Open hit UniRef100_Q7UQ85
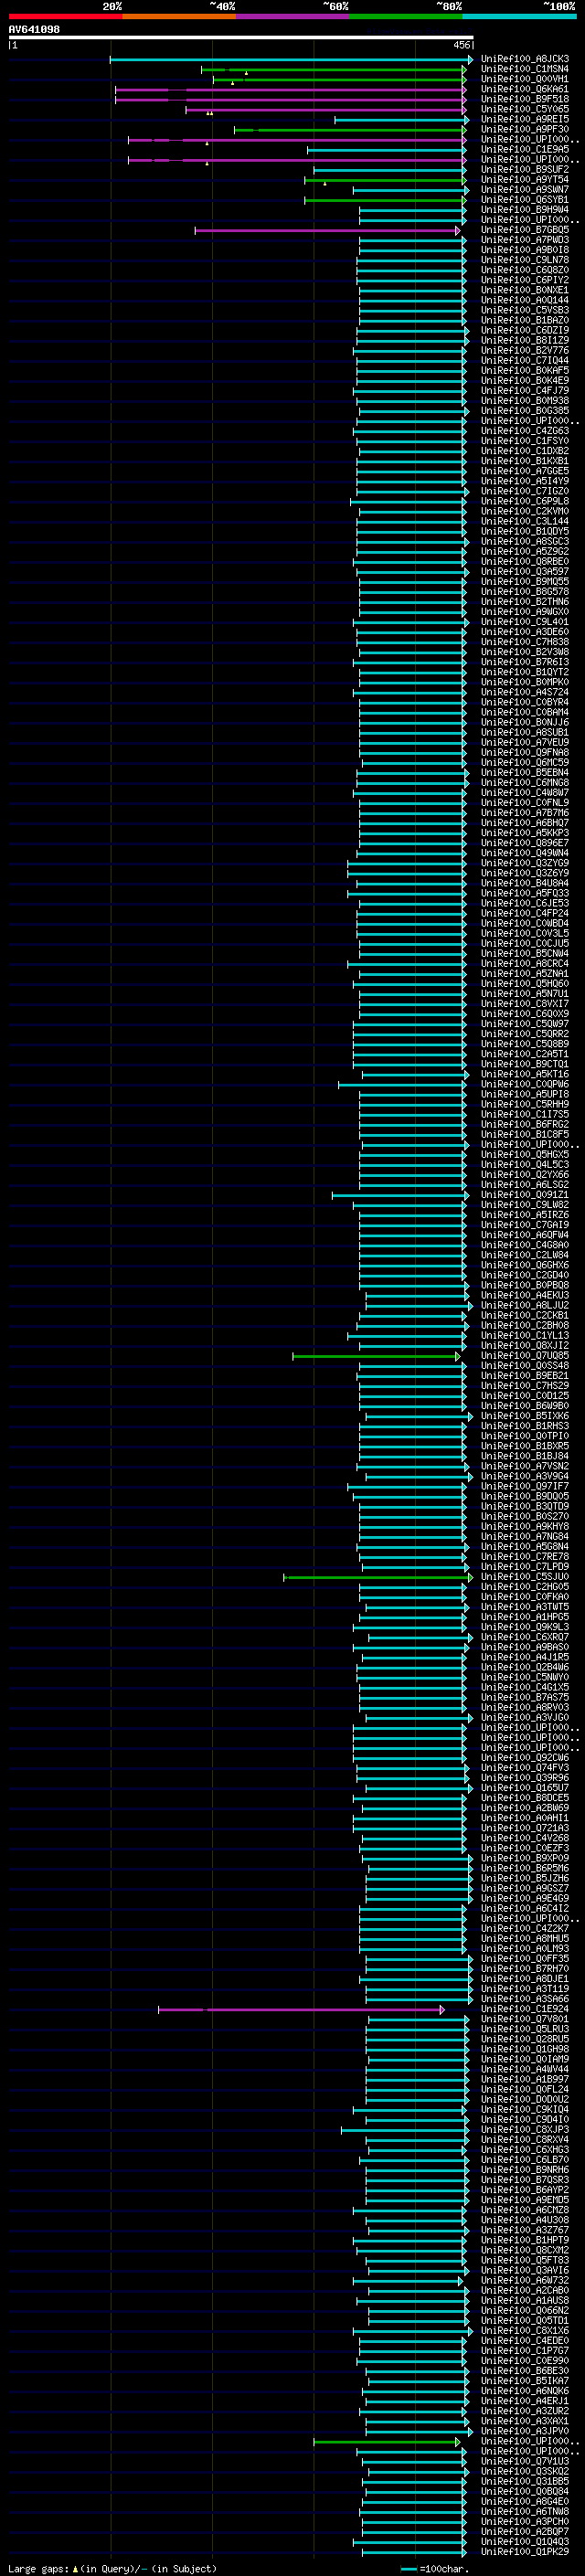Image resolution: width=585 pixels, height=2576 pixels. (525, 1356)
